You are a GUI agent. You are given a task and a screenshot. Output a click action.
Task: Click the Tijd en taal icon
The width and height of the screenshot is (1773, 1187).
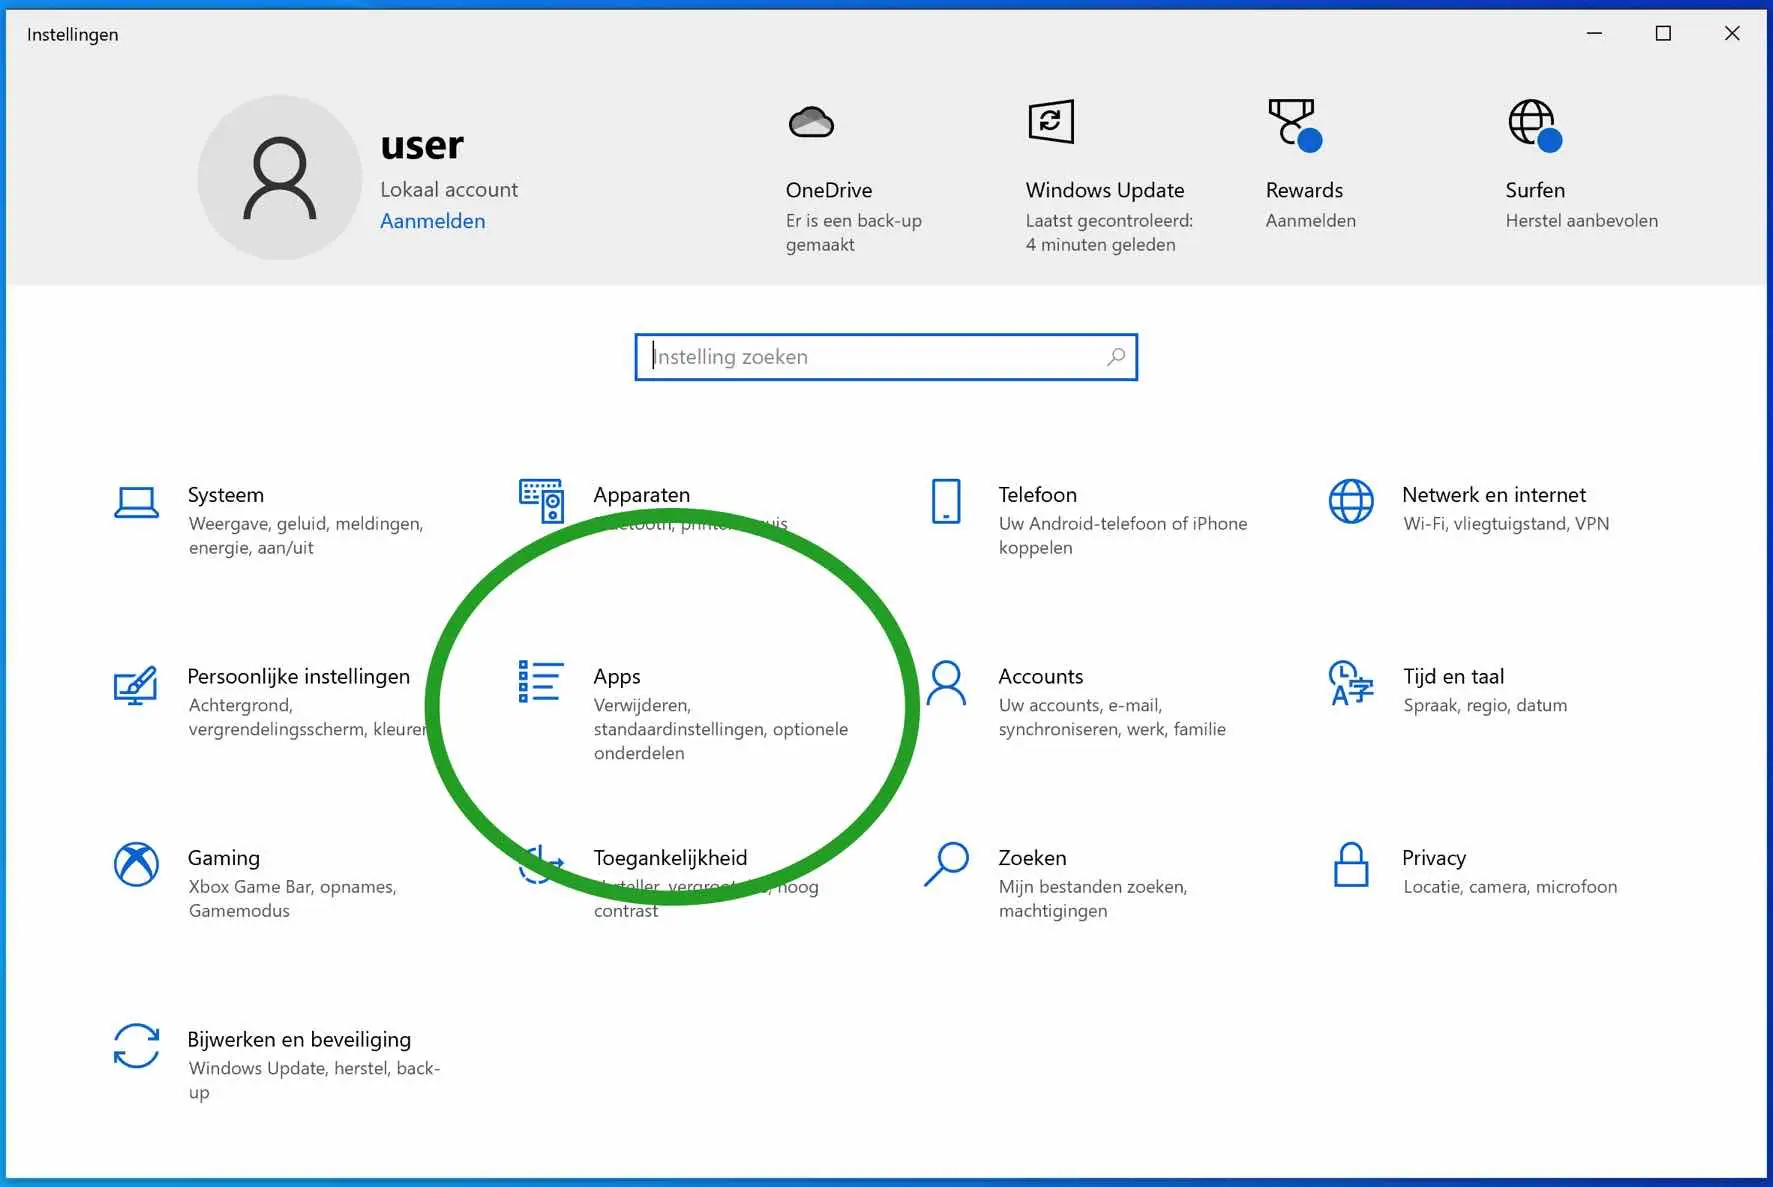pyautogui.click(x=1351, y=683)
